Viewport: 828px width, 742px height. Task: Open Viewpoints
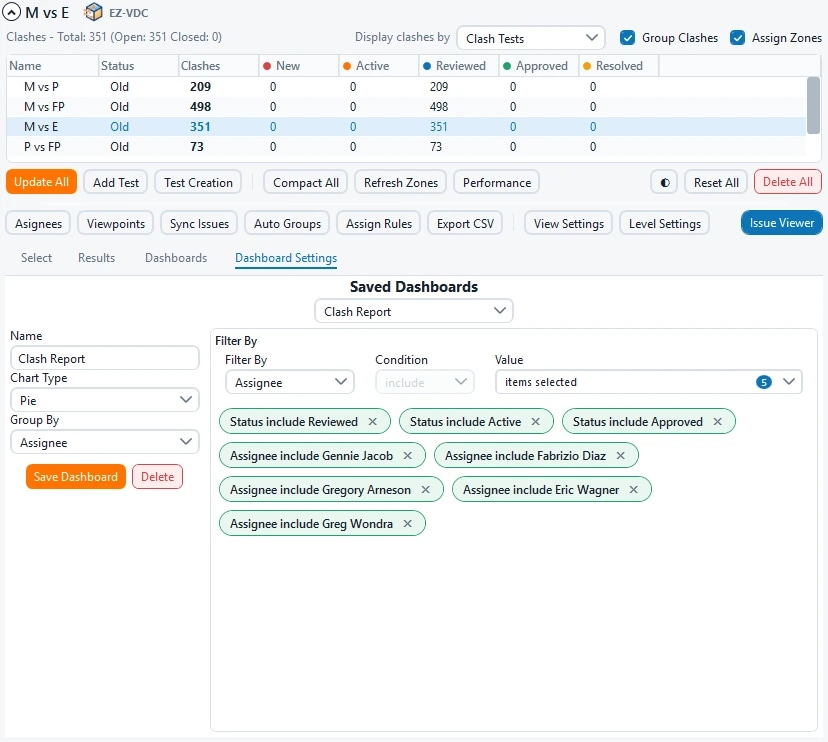(116, 223)
